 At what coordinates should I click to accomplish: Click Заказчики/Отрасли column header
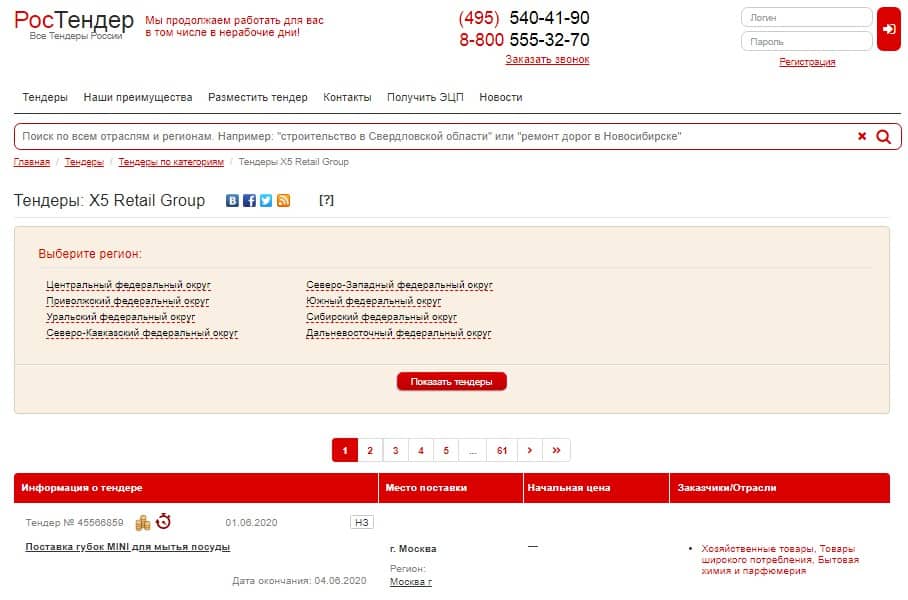point(780,488)
